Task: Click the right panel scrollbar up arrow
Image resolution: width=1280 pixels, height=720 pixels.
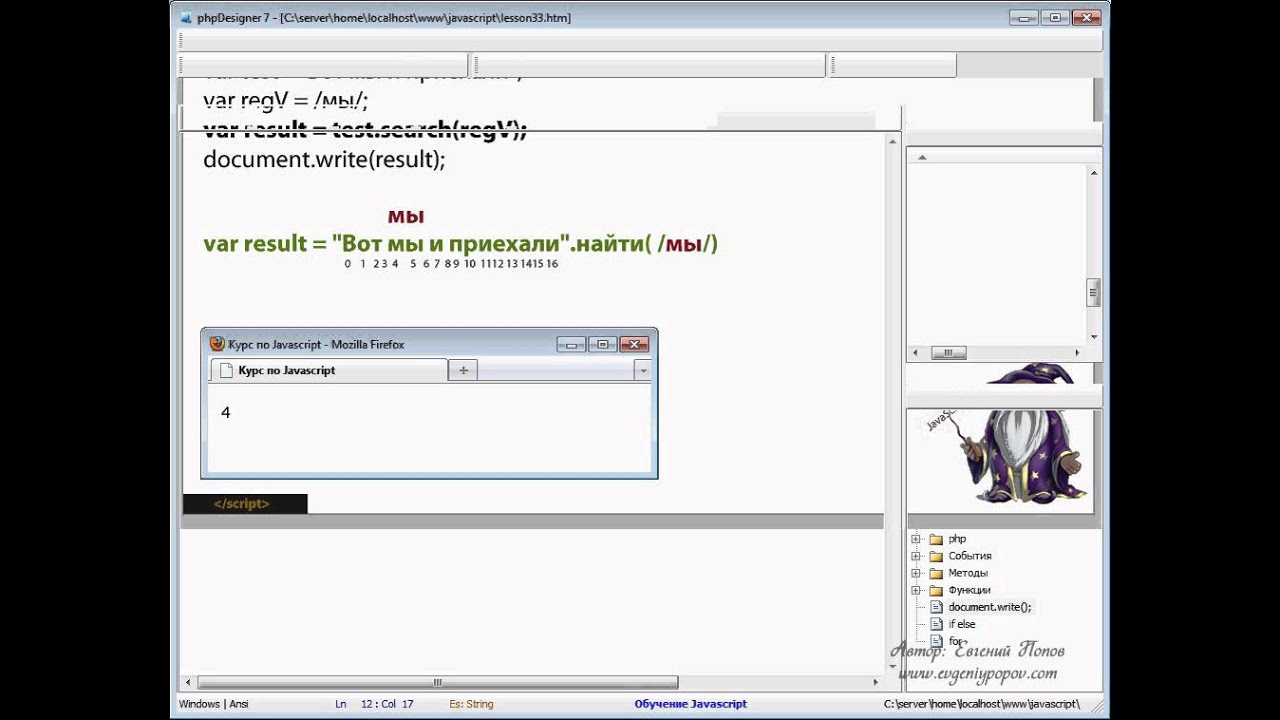Action: [1094, 173]
